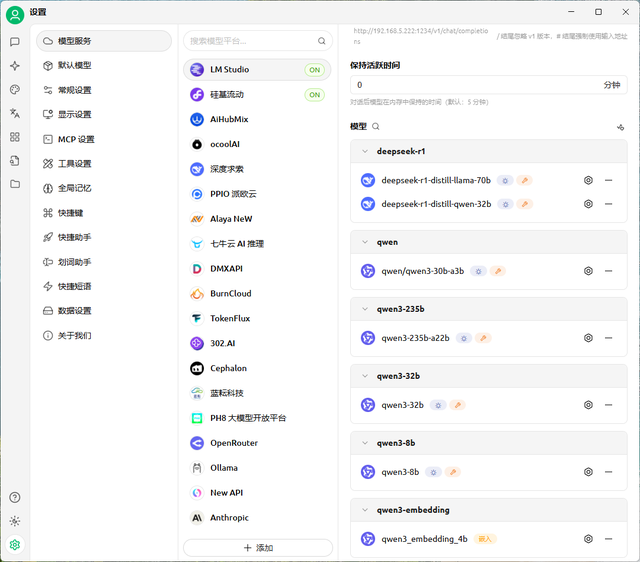Viewport: 640px width, 562px height.
Task: Open the 快捷键 settings page
Action: [x=104, y=213]
